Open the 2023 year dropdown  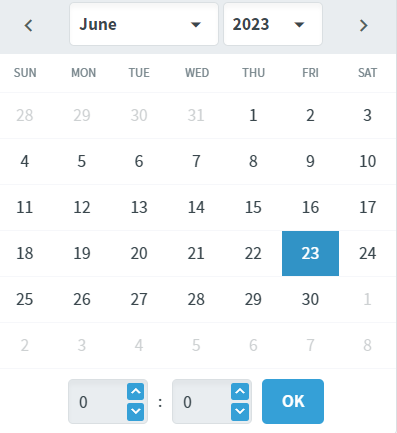(x=273, y=24)
